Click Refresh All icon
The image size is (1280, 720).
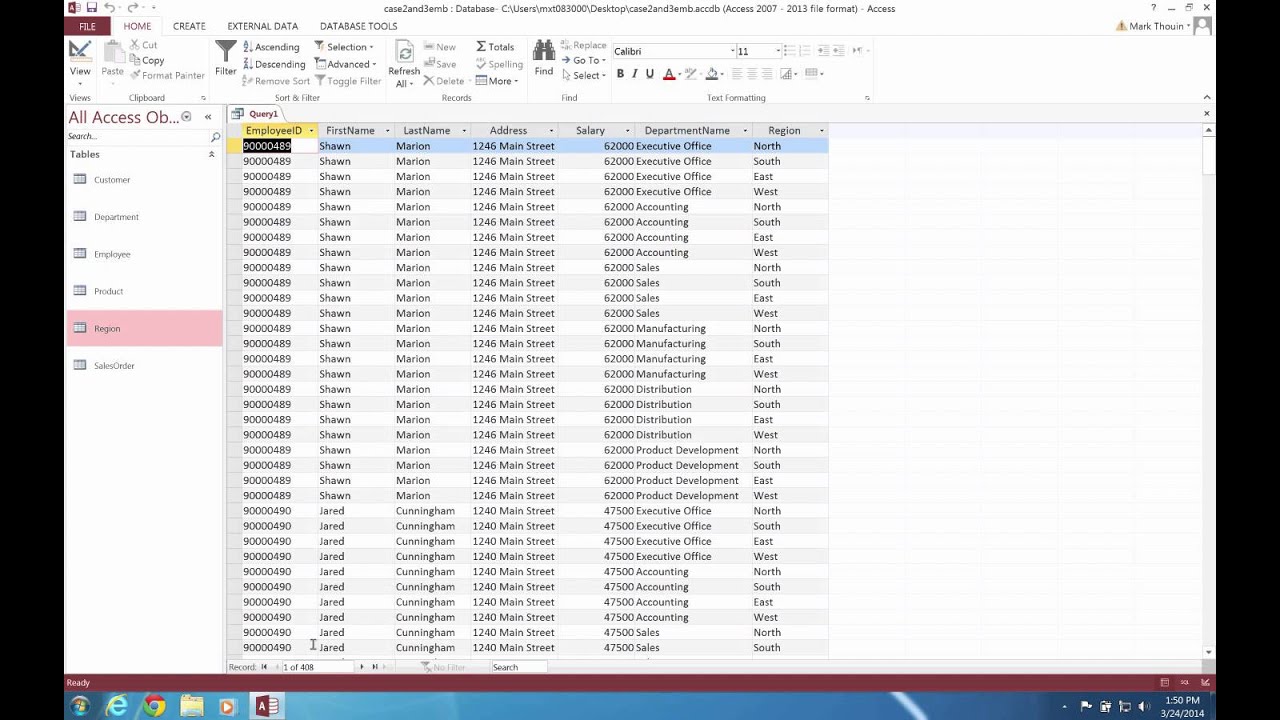pyautogui.click(x=404, y=64)
